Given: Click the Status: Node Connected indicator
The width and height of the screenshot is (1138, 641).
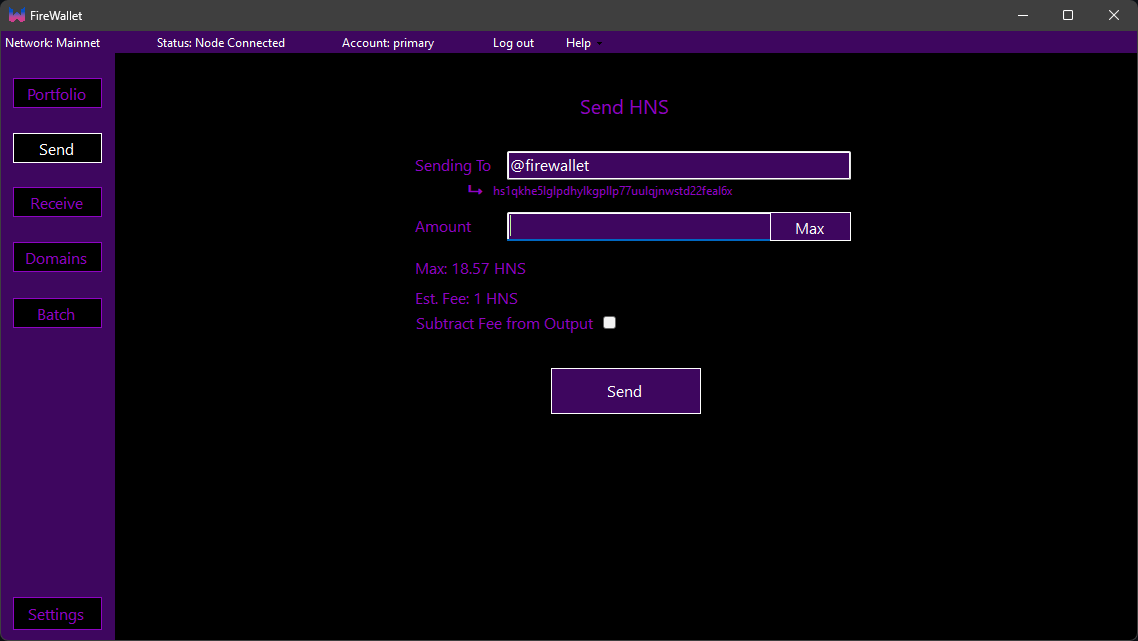Looking at the screenshot, I should pyautogui.click(x=221, y=43).
